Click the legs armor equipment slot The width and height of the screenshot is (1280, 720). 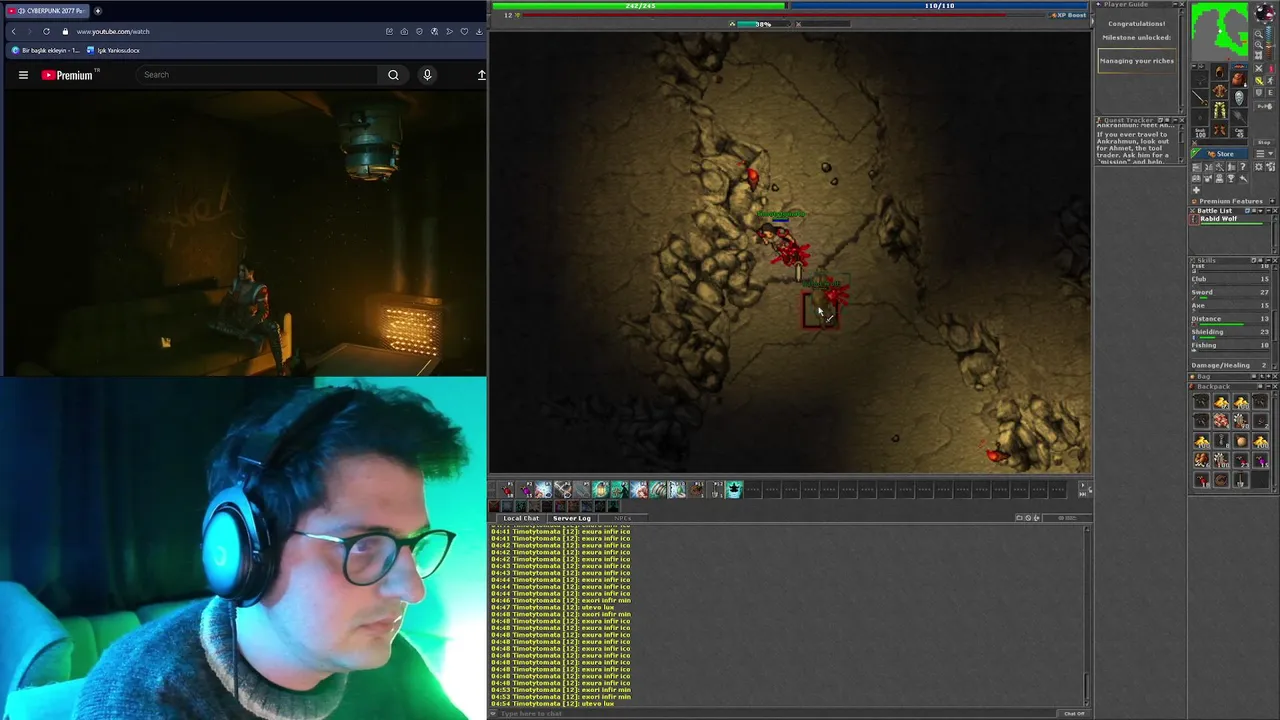pos(1219,110)
